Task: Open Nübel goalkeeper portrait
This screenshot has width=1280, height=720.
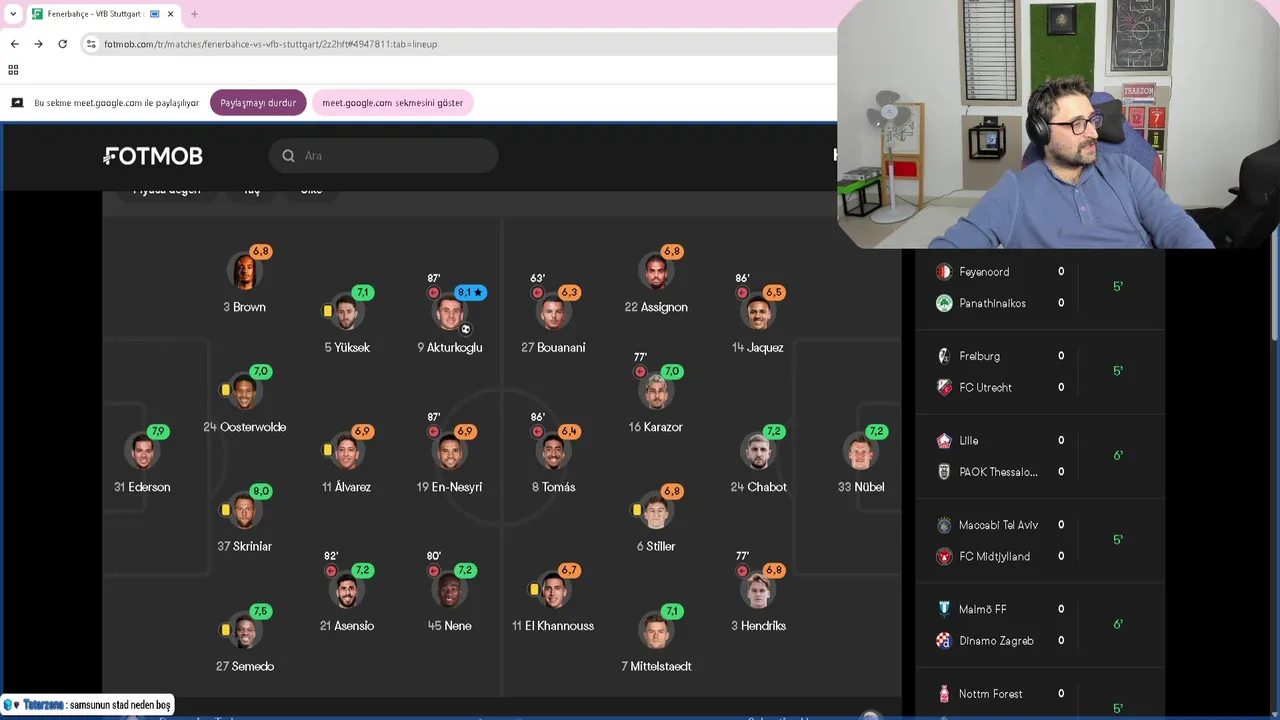Action: pyautogui.click(x=861, y=451)
